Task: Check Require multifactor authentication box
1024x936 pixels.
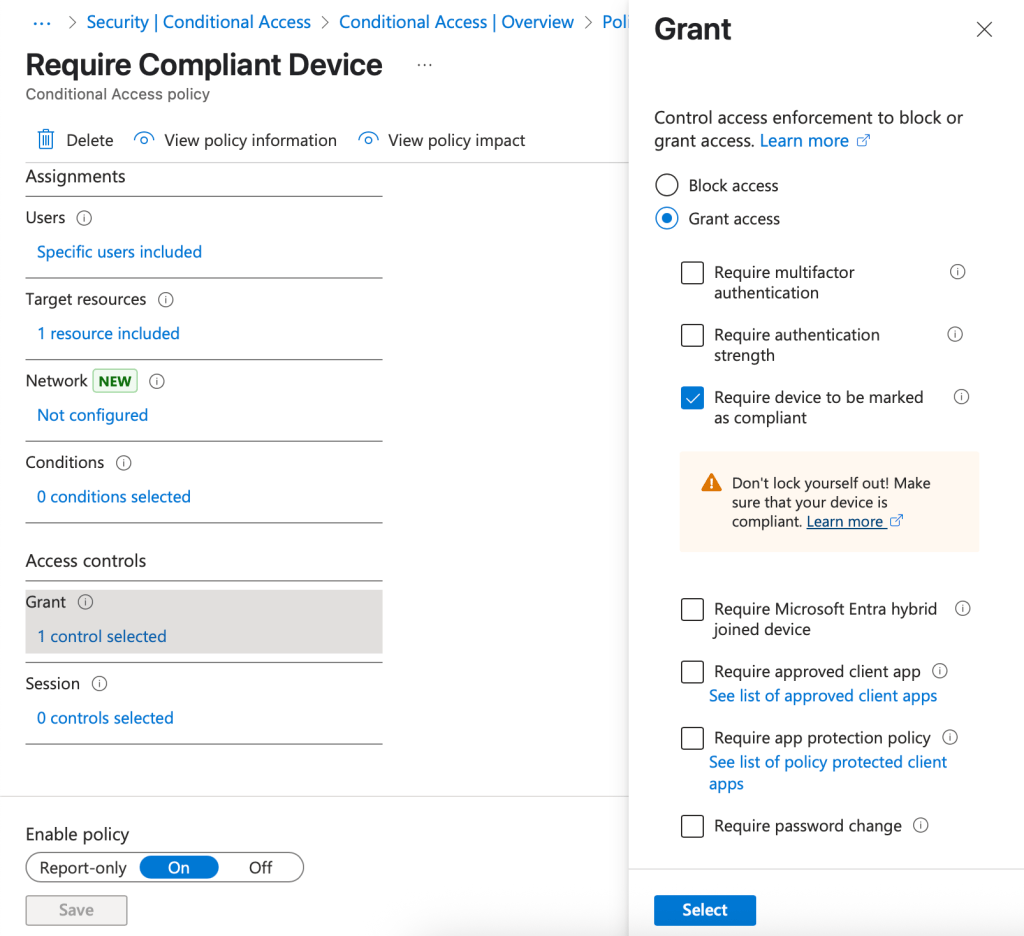Action: click(692, 273)
